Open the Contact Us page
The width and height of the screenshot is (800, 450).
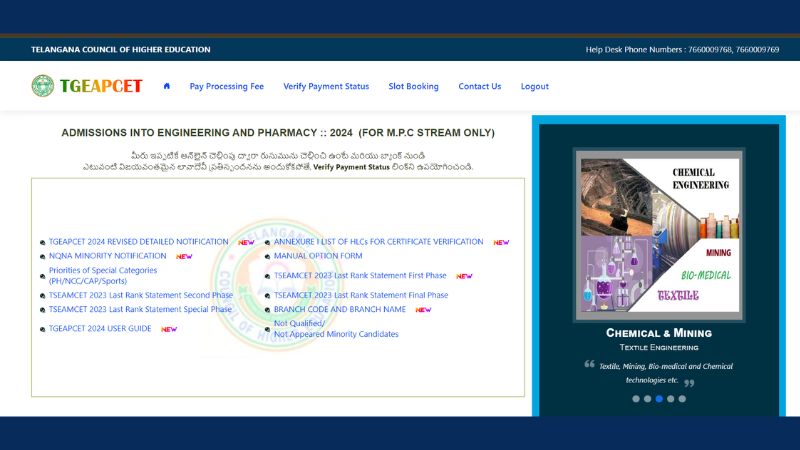[480, 86]
